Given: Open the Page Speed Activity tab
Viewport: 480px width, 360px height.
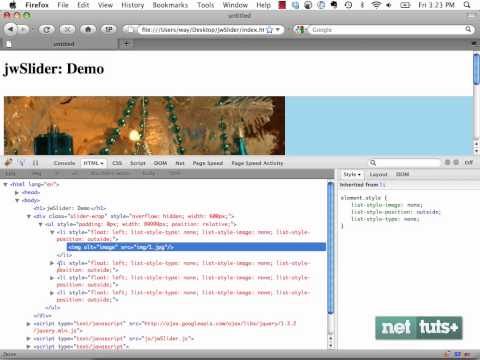Looking at the screenshot, I should point(257,163).
